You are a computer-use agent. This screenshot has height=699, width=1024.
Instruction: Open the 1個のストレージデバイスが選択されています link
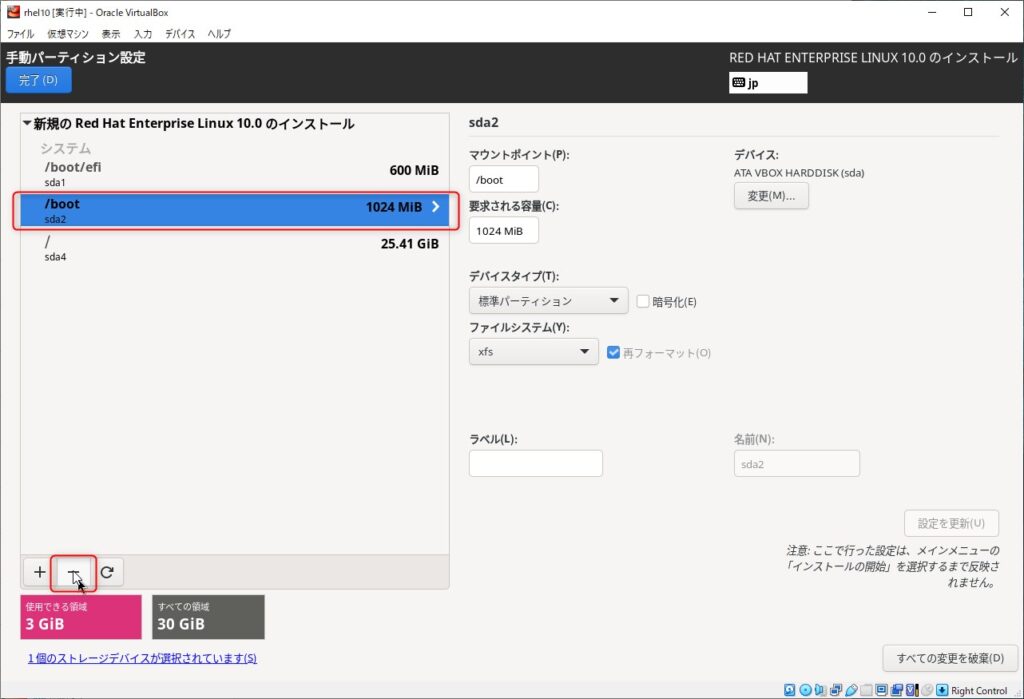(142, 658)
